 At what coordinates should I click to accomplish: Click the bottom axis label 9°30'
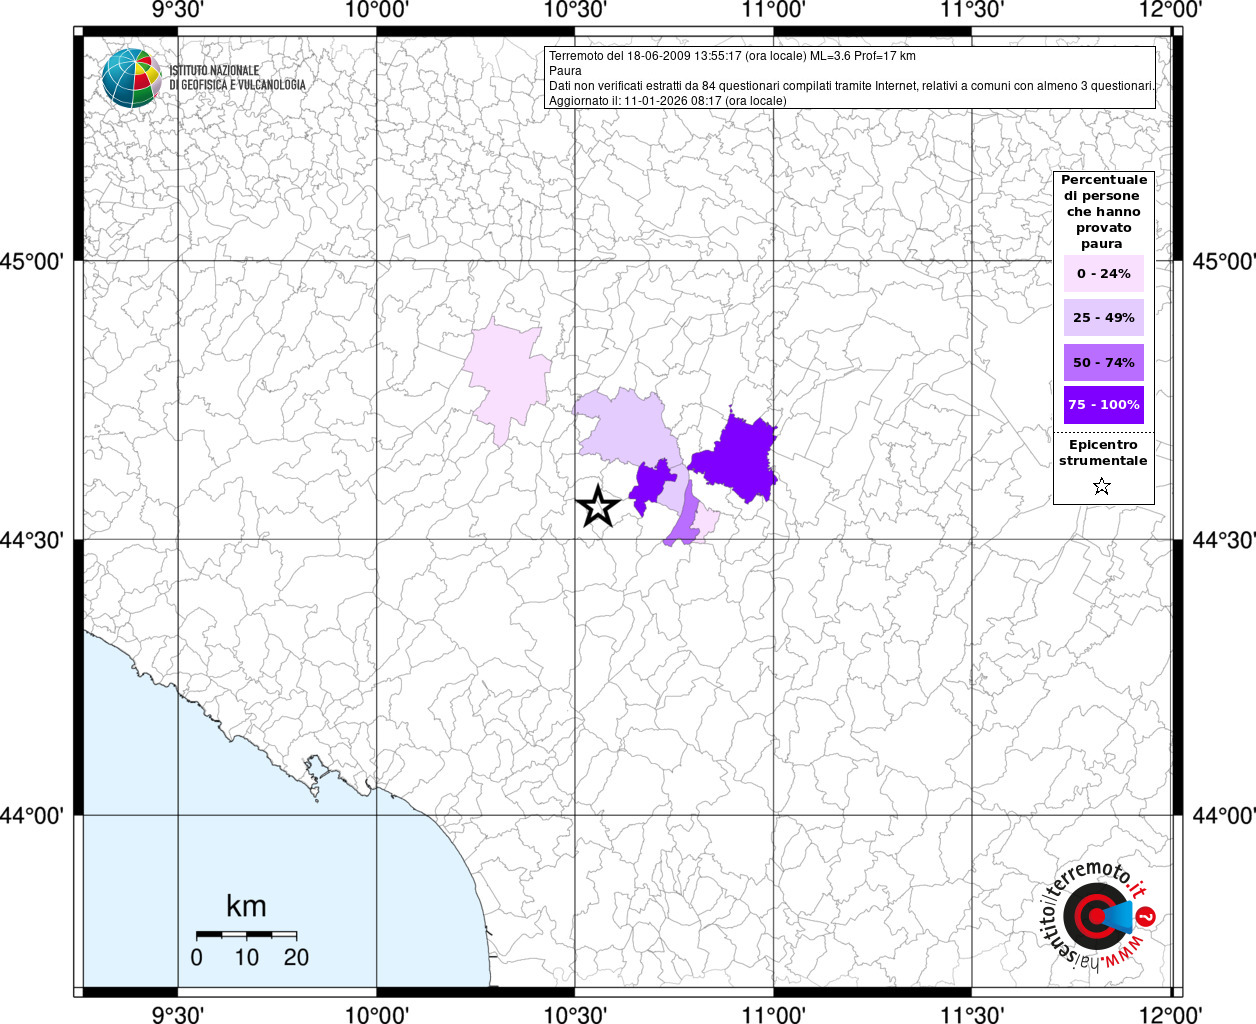178,1014
